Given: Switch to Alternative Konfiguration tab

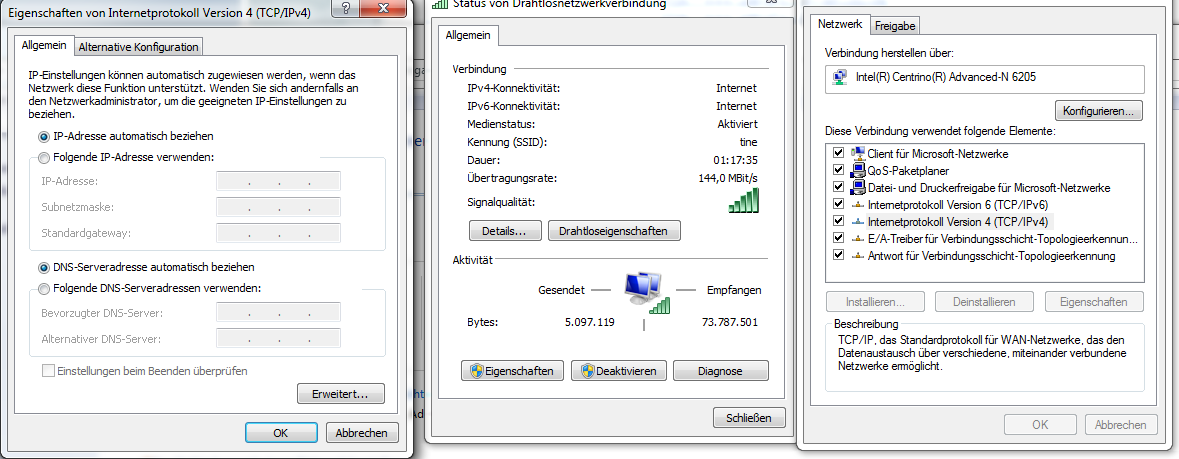Looking at the screenshot, I should [x=138, y=47].
